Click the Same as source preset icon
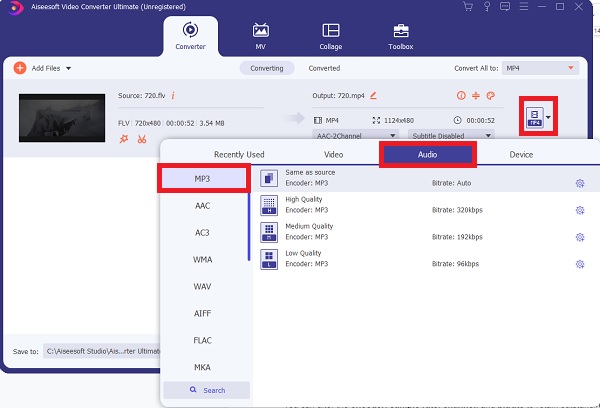The width and height of the screenshot is (600, 408). point(269,178)
